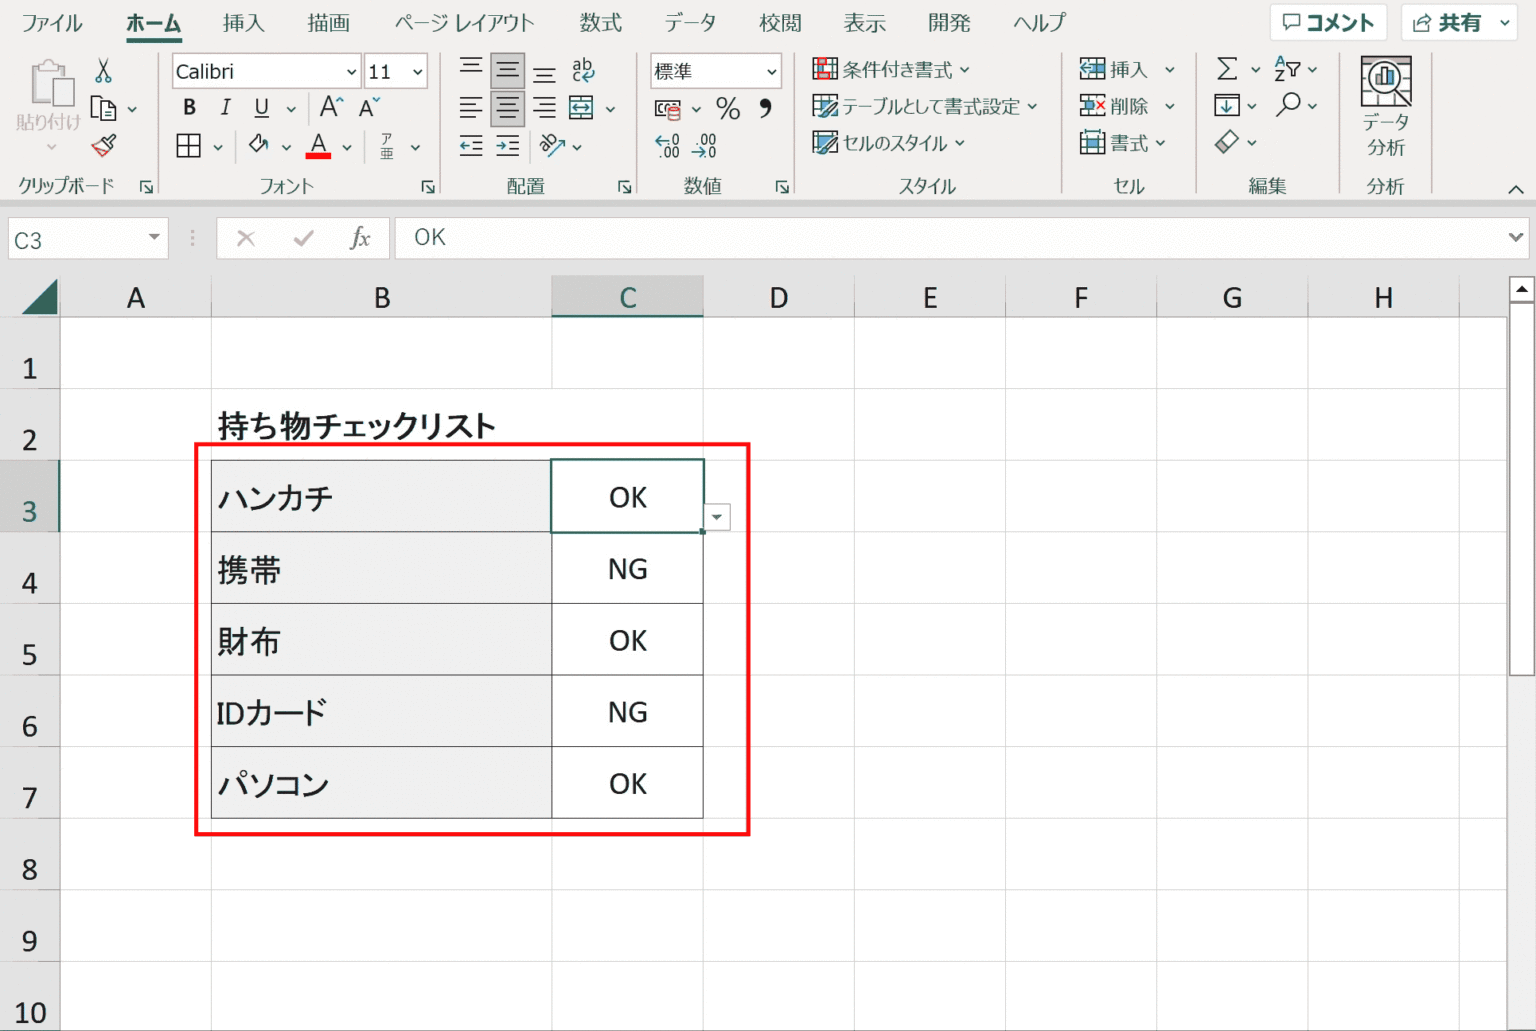This screenshot has height=1031, width=1536.
Task: Toggle bold formatting
Action: click(188, 107)
